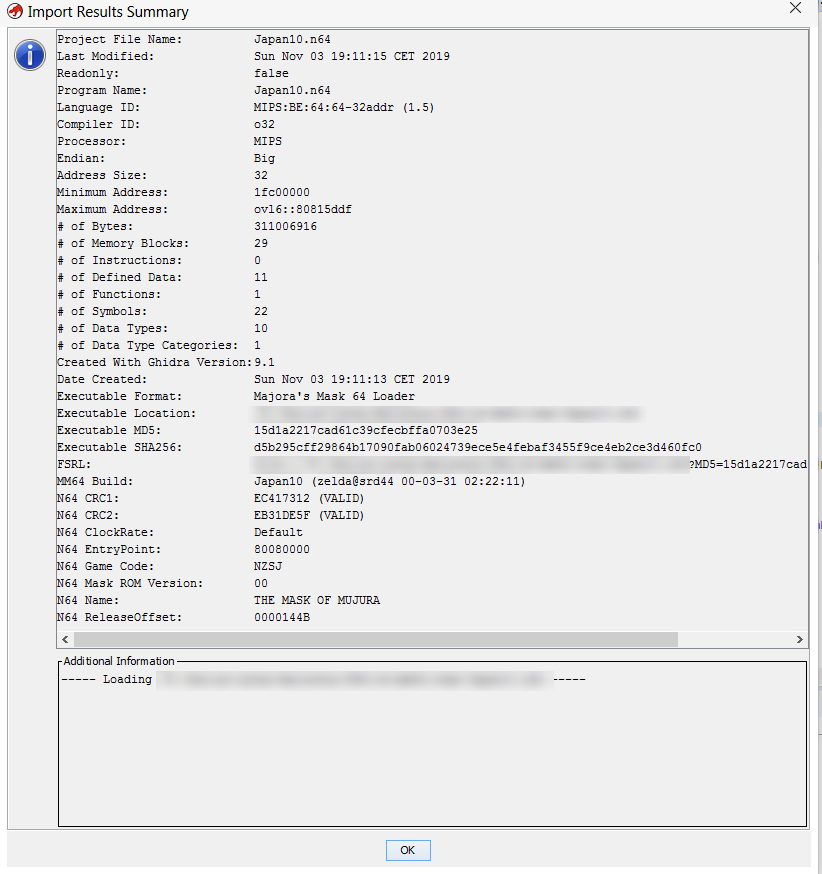Click the blue information icon
The width and height of the screenshot is (822, 874).
tap(30, 55)
